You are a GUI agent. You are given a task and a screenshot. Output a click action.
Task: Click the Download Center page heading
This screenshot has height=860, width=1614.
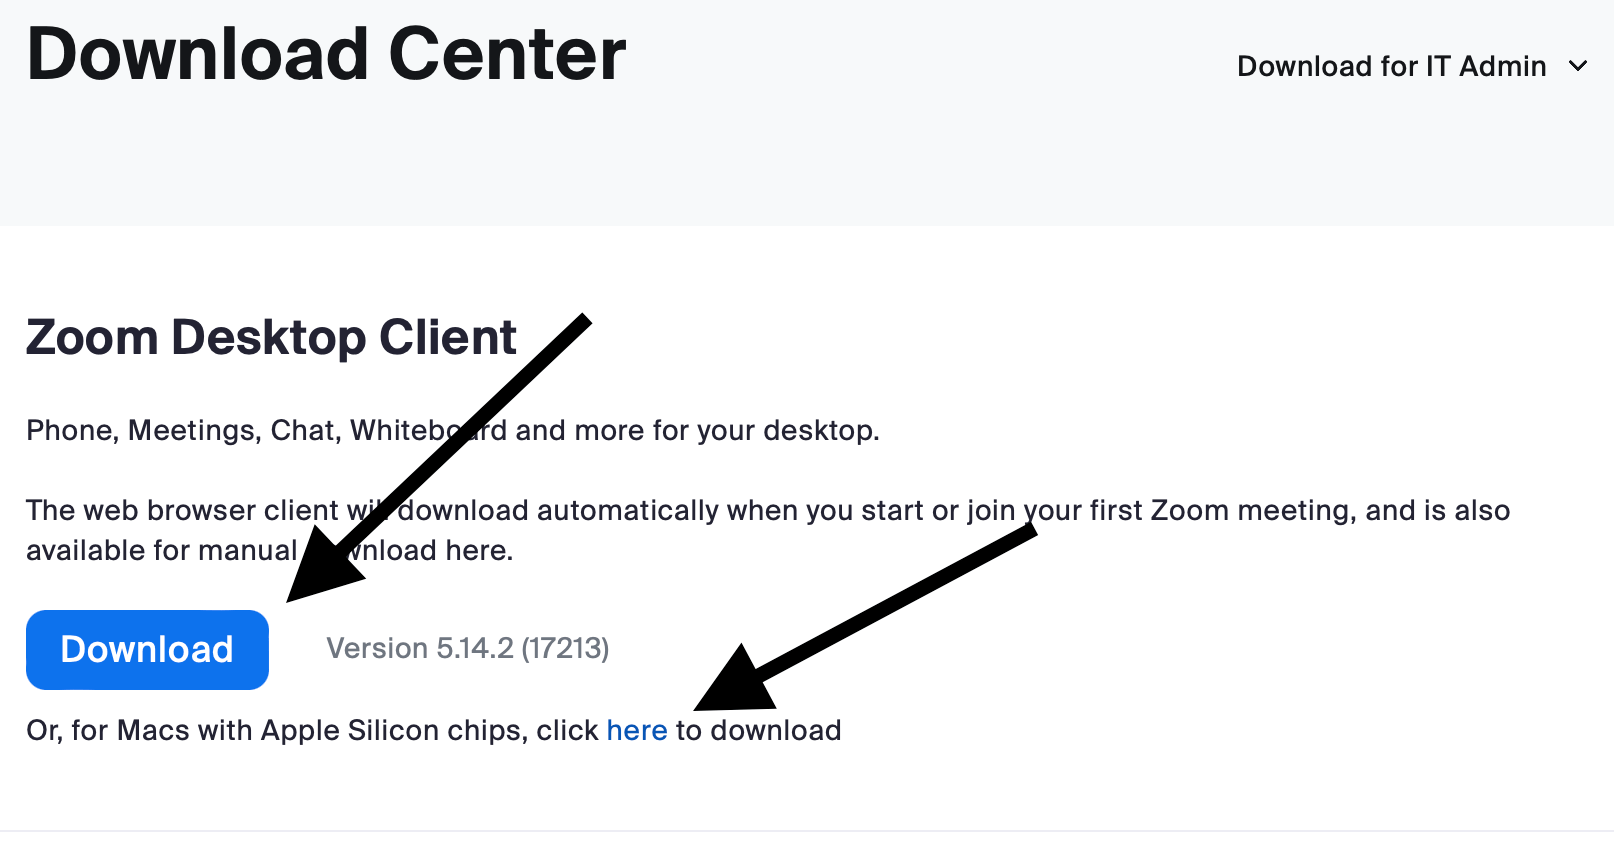click(x=326, y=54)
